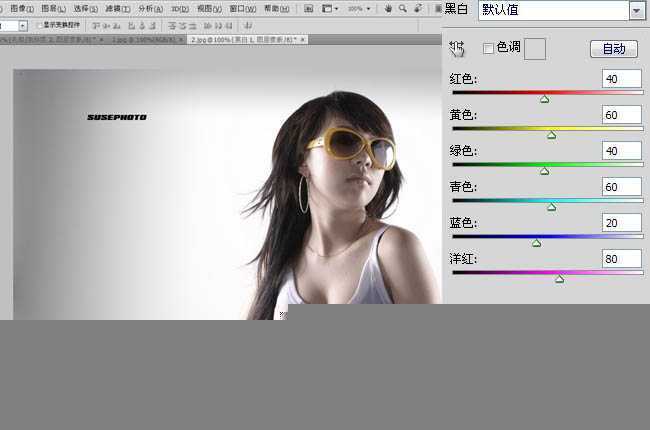Click the align right edges icon
This screenshot has height=430, width=650.
pyautogui.click(x=153, y=26)
